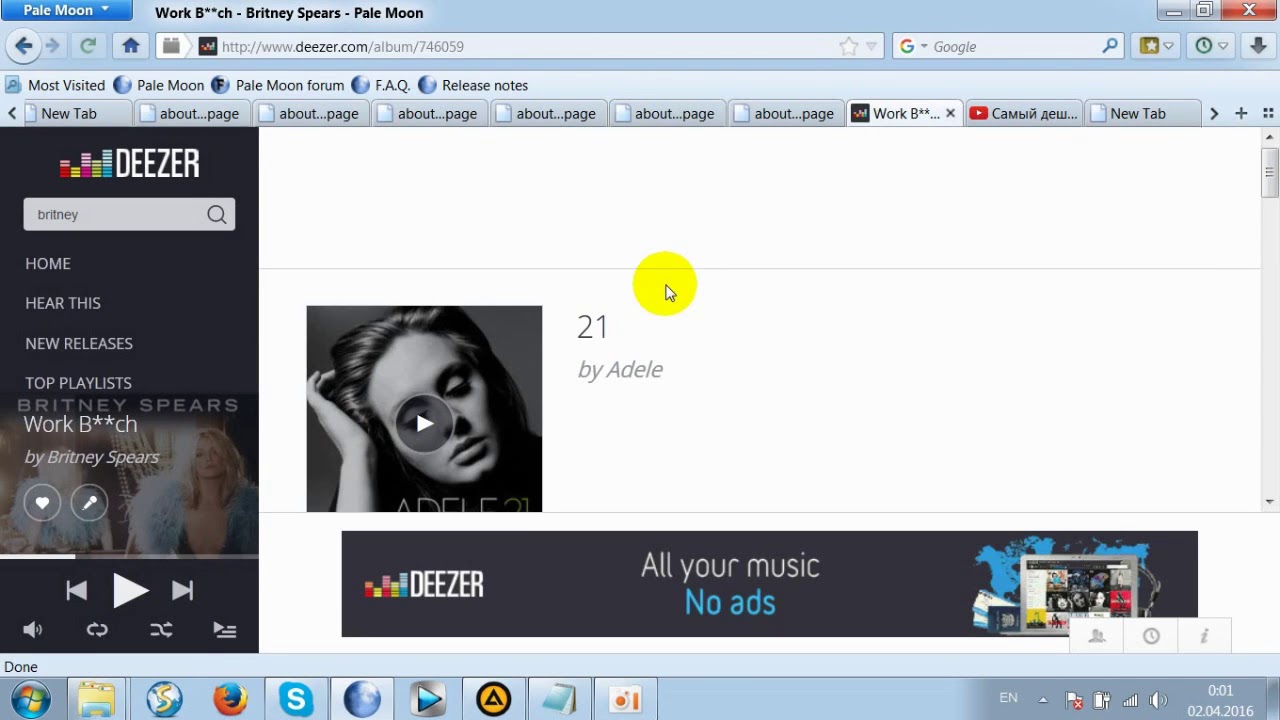The height and width of the screenshot is (720, 1280).
Task: Open the bookmarks menu button
Action: click(x=1150, y=46)
